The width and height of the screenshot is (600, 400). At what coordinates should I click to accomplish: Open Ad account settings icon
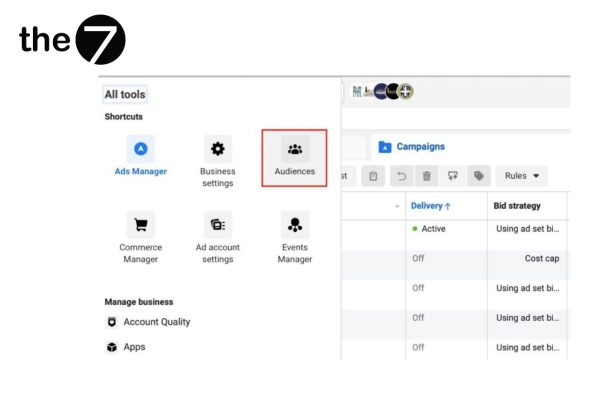[217, 224]
